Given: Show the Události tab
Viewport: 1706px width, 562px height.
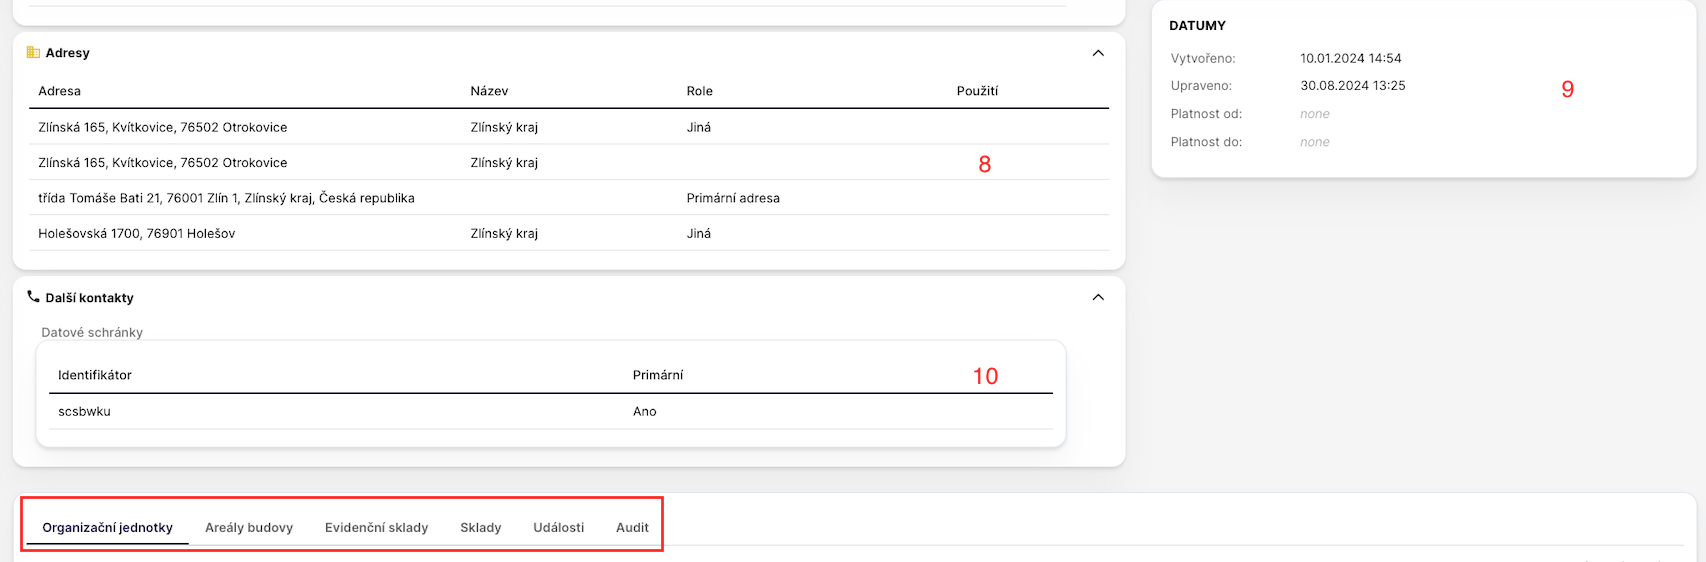Looking at the screenshot, I should point(558,527).
